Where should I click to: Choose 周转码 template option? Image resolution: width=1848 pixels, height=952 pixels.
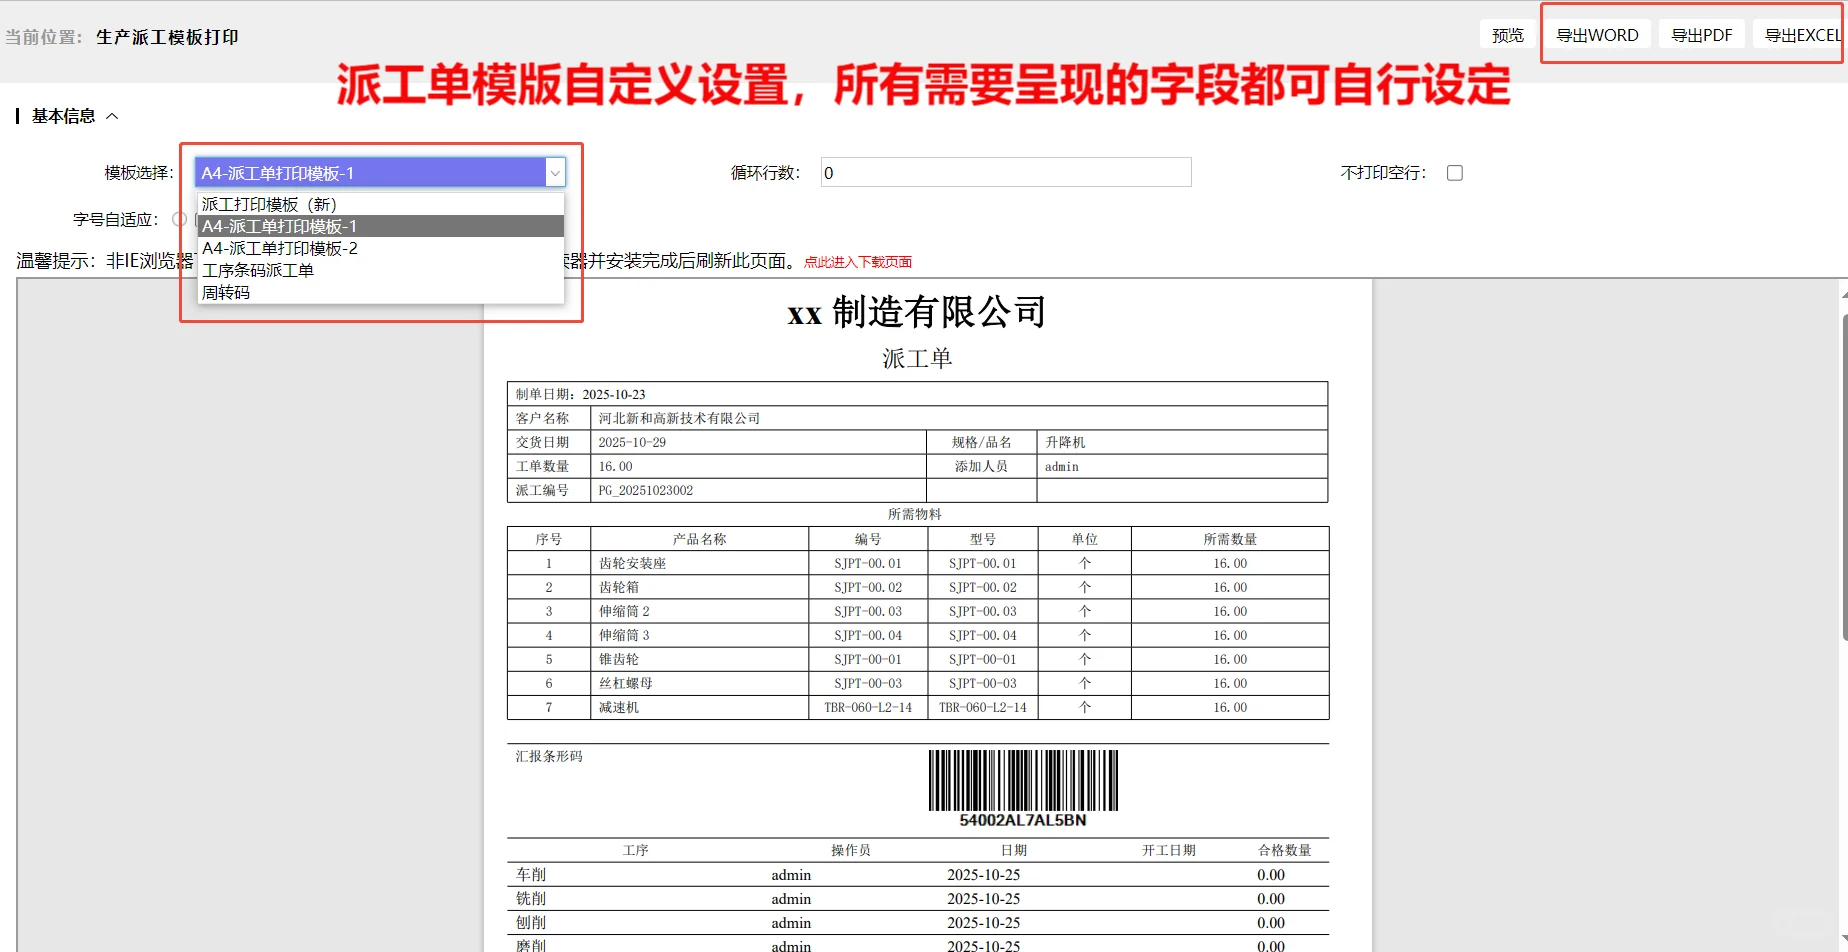pos(225,292)
